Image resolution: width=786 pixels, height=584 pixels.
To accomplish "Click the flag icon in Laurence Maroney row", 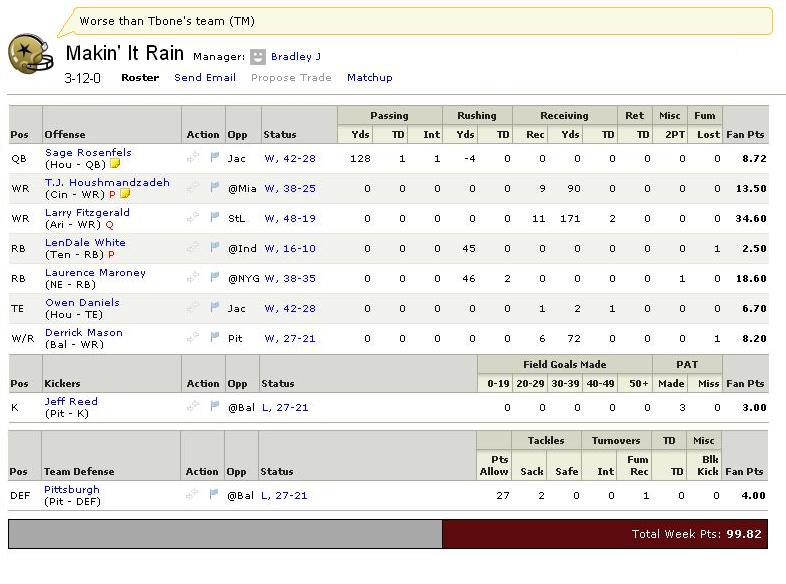I will click(215, 277).
